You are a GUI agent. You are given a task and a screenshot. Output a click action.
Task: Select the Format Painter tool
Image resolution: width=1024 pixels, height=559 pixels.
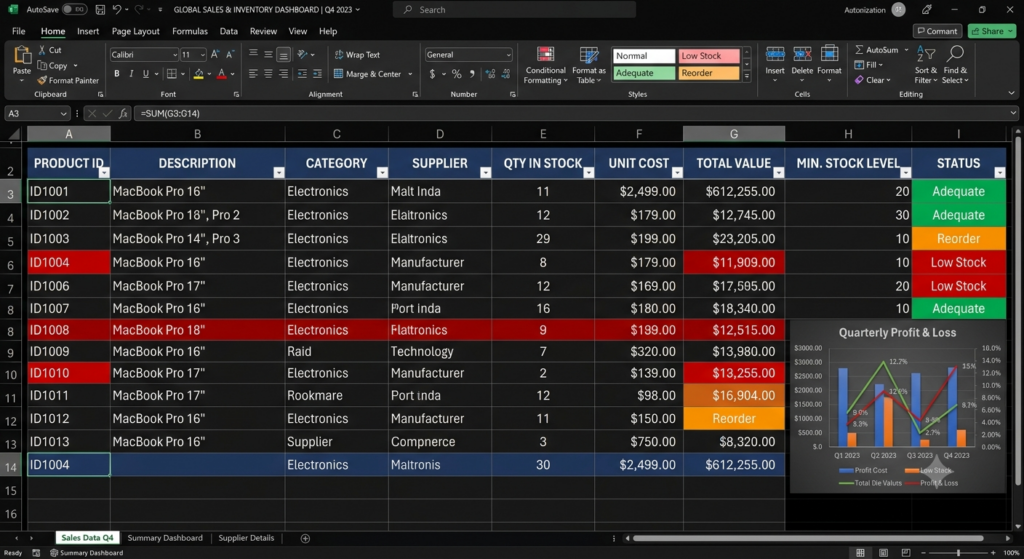click(x=68, y=80)
